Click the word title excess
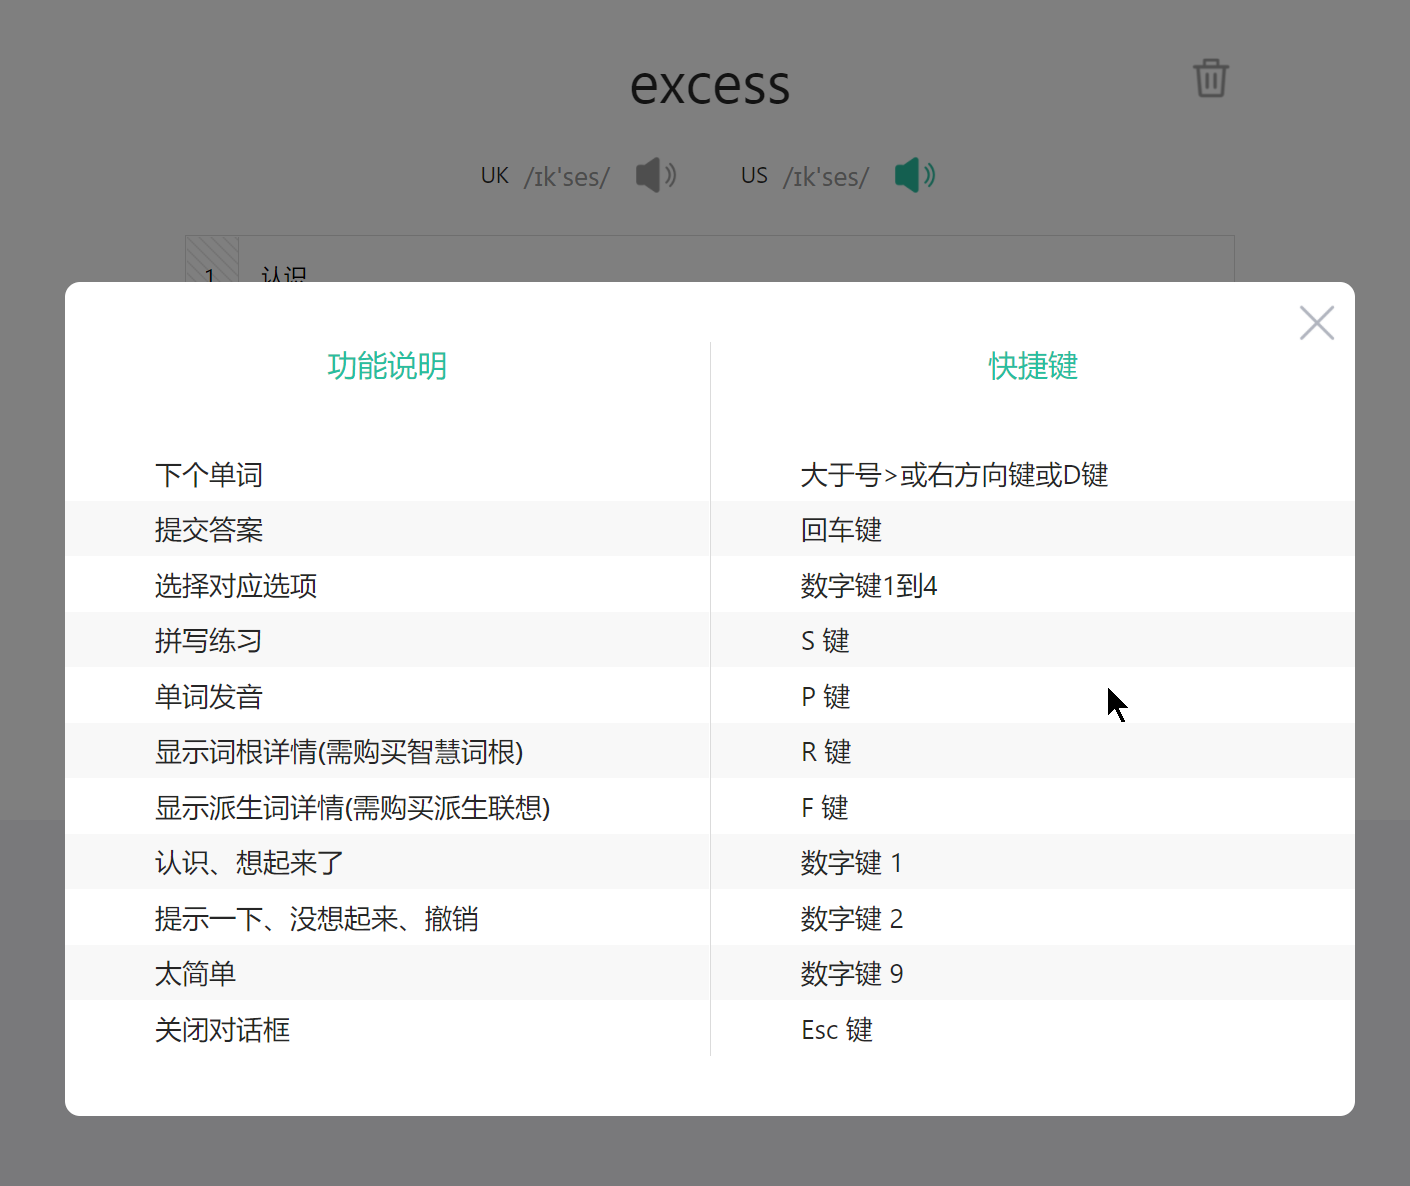Screen dimensions: 1410x1186 tap(709, 86)
